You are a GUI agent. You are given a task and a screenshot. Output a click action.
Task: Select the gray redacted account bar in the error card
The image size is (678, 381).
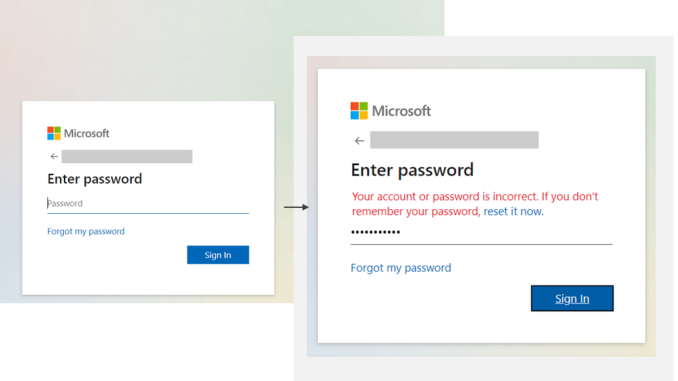pyautogui.click(x=454, y=140)
